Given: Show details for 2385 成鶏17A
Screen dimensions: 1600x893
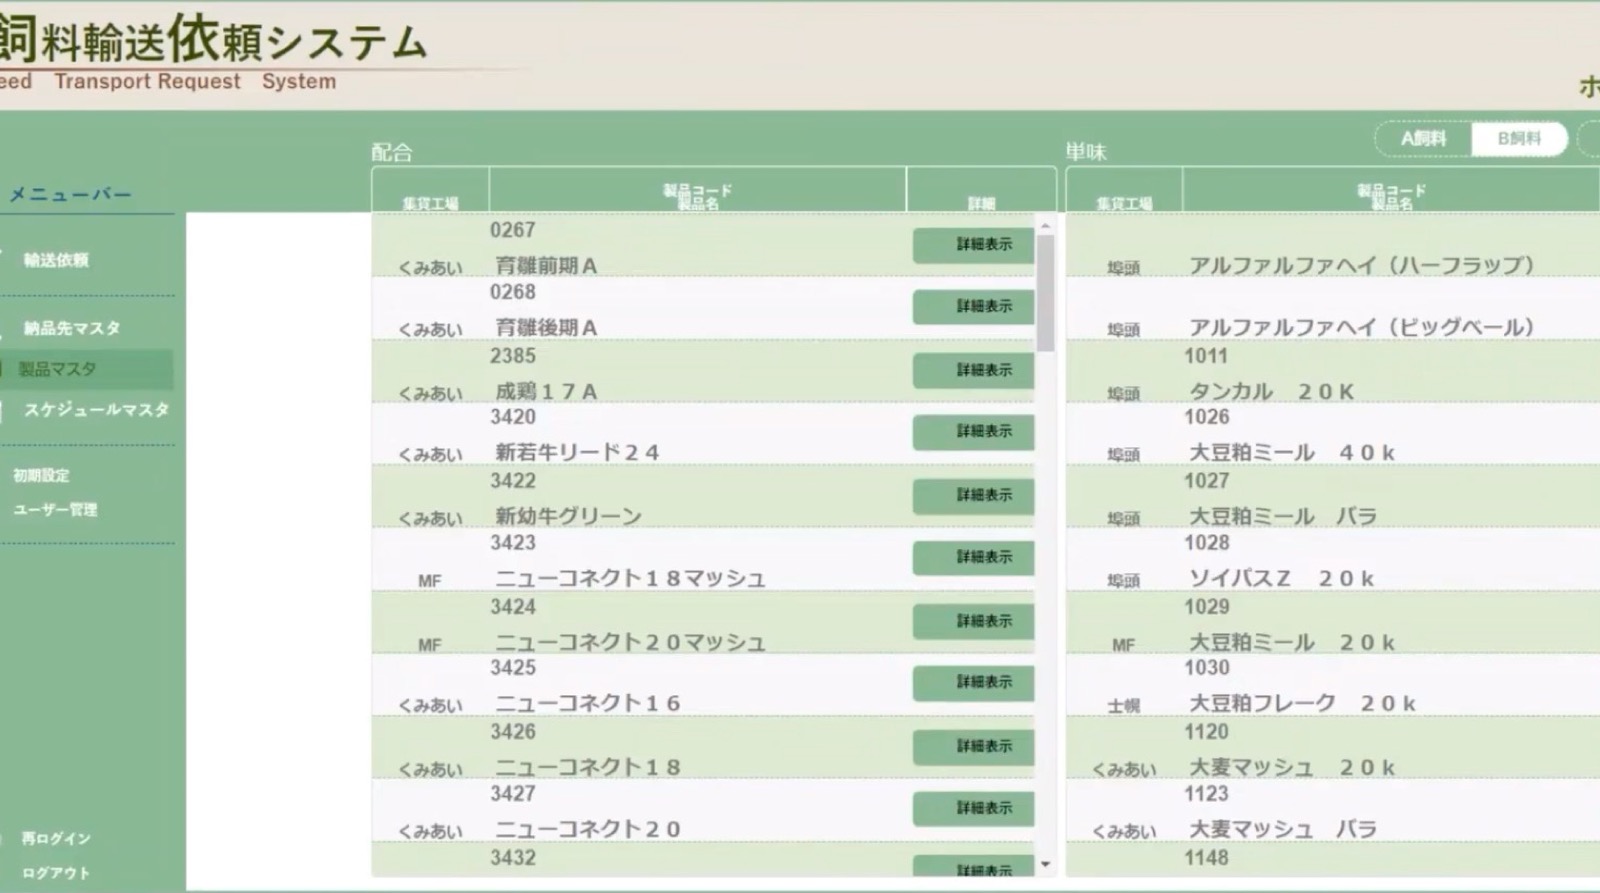Looking at the screenshot, I should pos(973,371).
